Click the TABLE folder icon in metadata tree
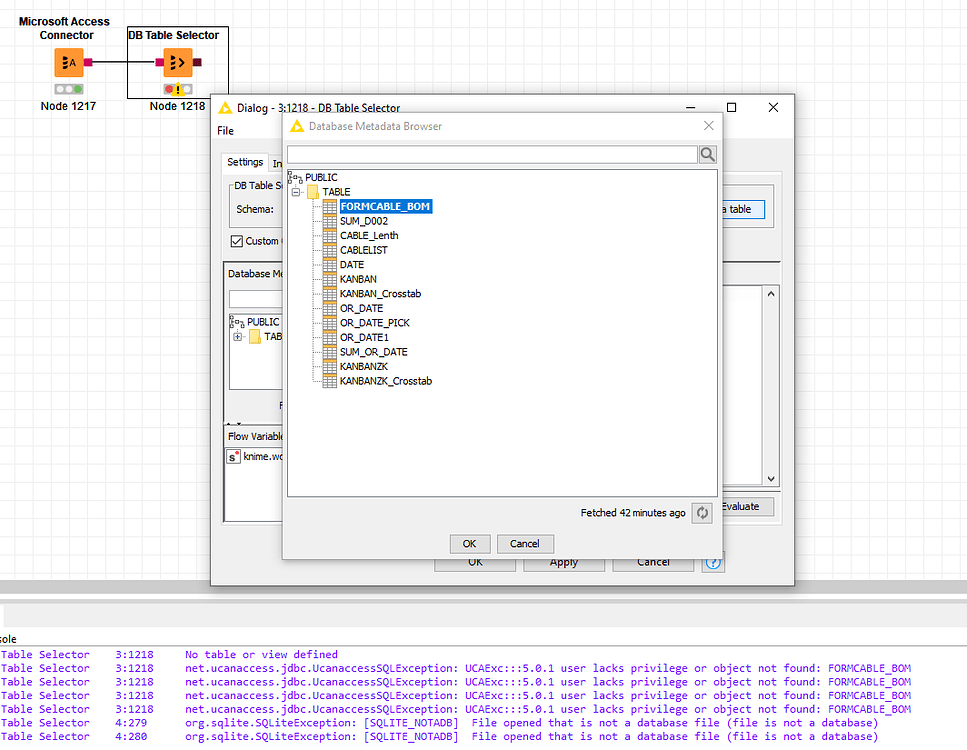967x750 pixels. coord(313,191)
